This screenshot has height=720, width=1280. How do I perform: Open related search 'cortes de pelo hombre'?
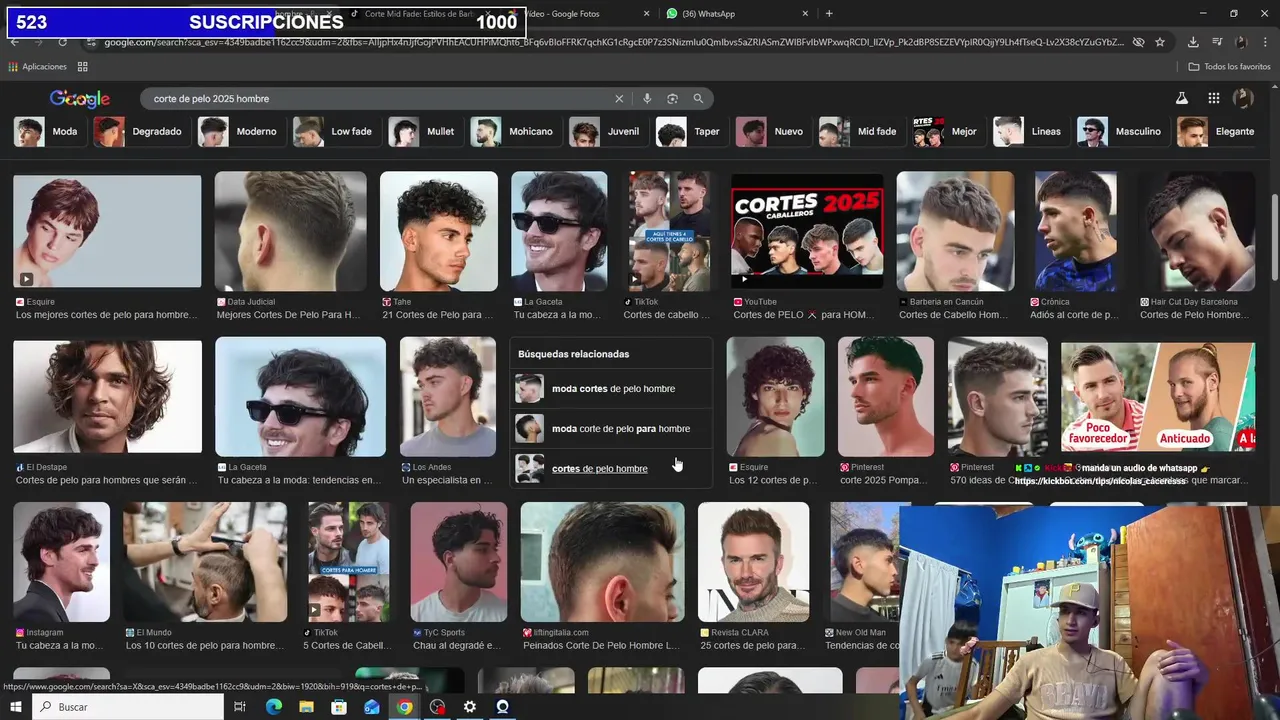pos(612,469)
